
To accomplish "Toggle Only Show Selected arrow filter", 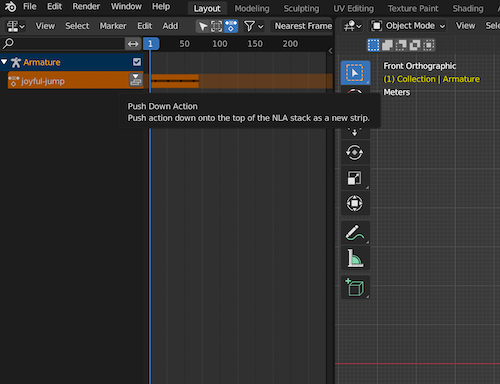I will pos(202,26).
